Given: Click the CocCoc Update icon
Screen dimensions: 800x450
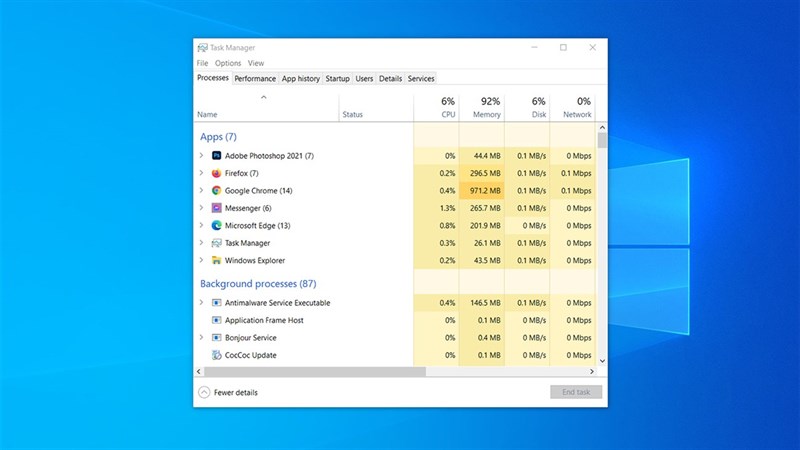Looking at the screenshot, I should 216,355.
